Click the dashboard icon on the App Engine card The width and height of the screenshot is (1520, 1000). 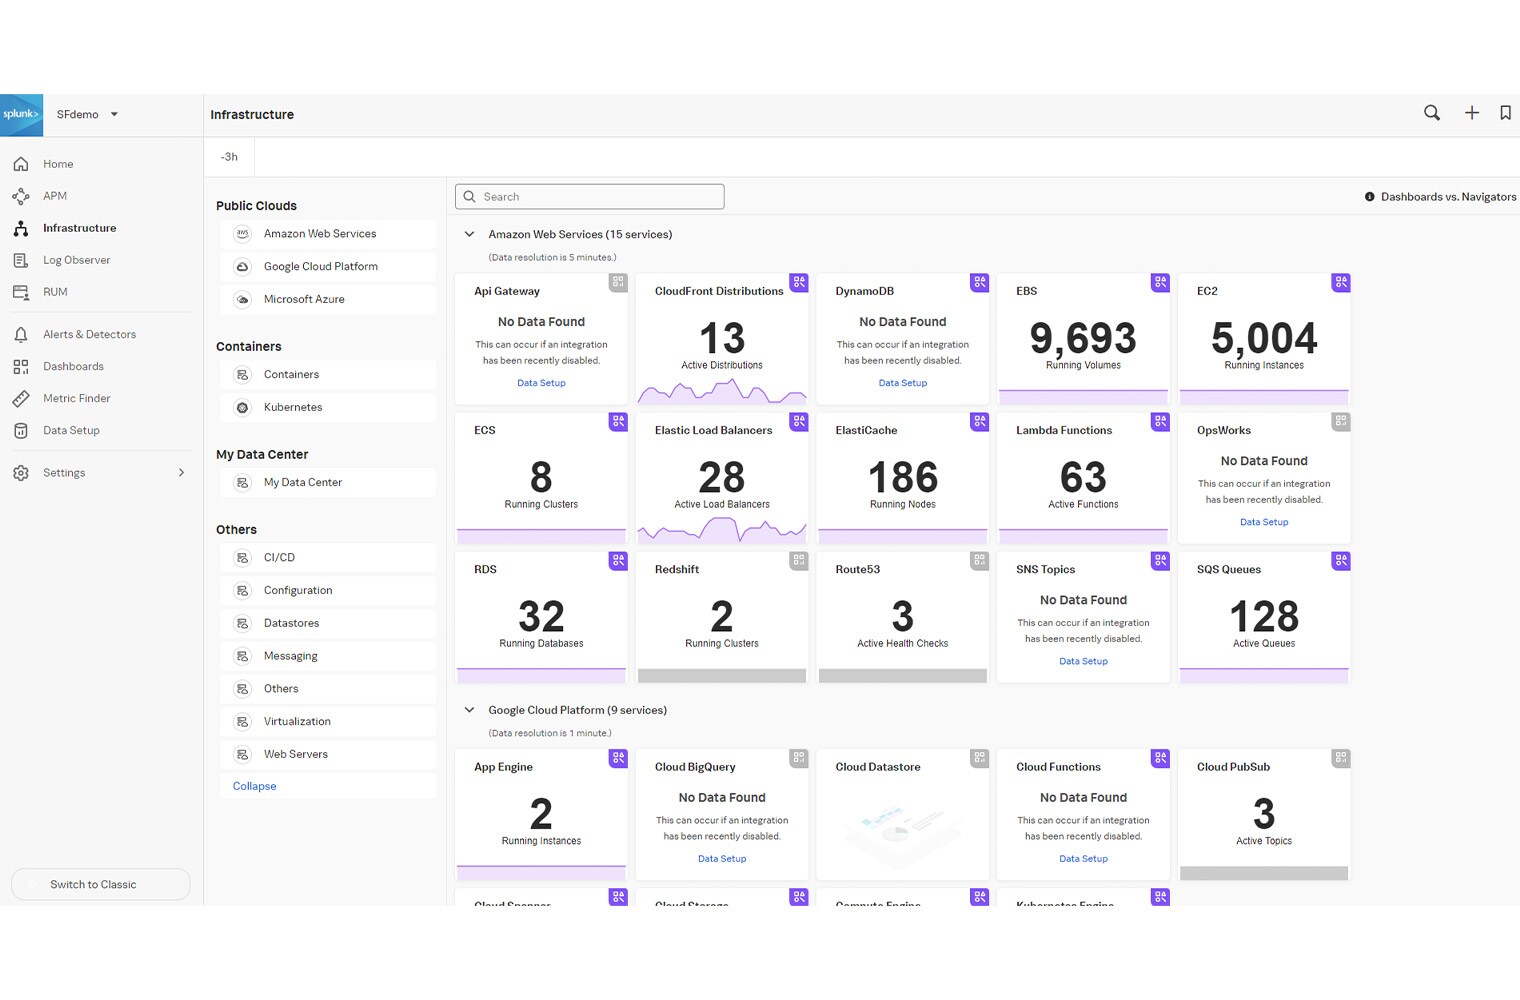(618, 759)
